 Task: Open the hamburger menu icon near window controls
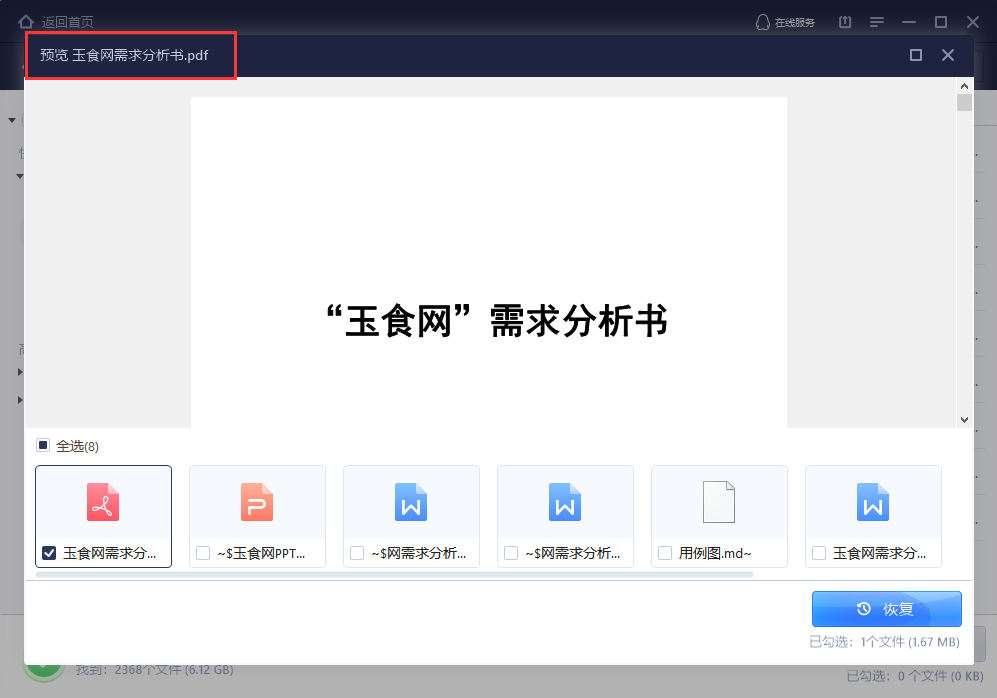pos(879,21)
